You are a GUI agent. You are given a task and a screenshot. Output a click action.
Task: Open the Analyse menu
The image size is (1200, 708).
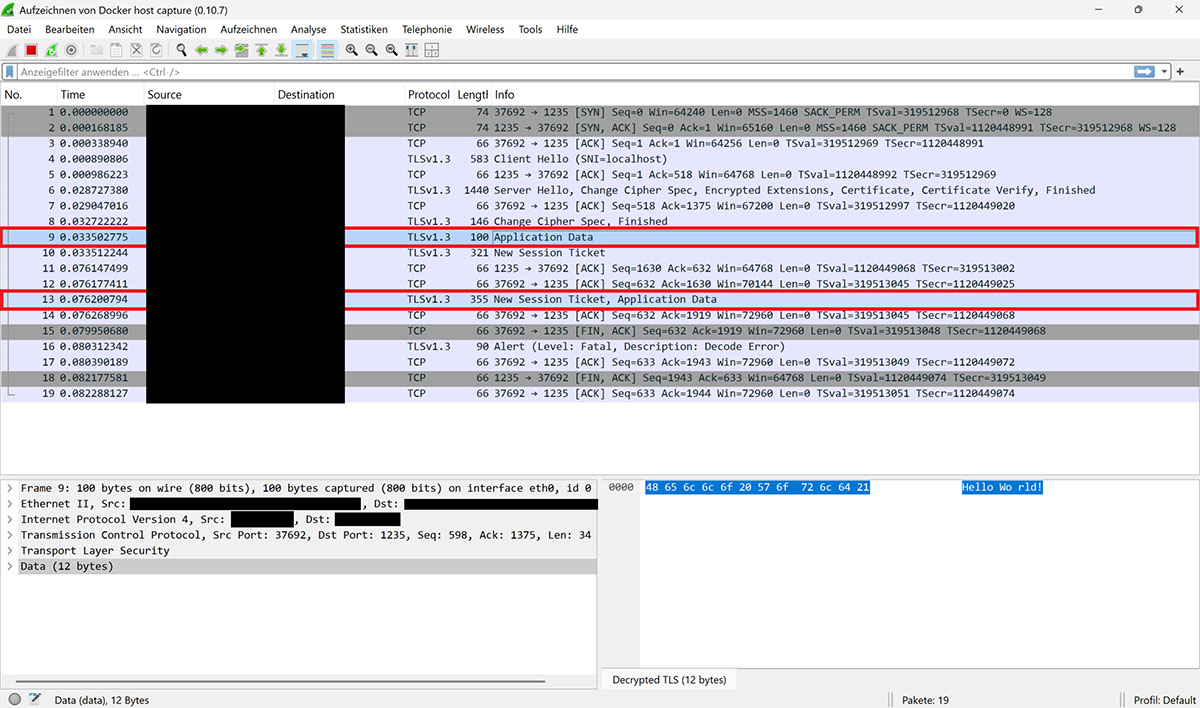[x=308, y=30]
